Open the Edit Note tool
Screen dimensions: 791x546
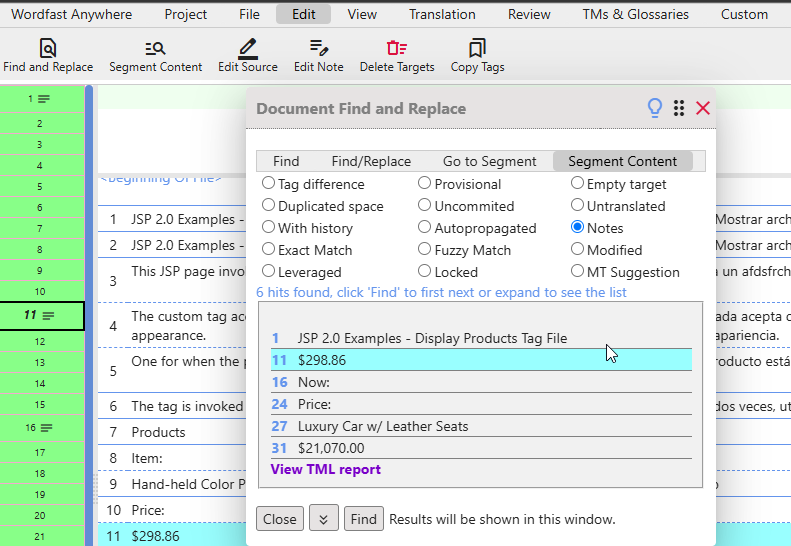coord(319,56)
